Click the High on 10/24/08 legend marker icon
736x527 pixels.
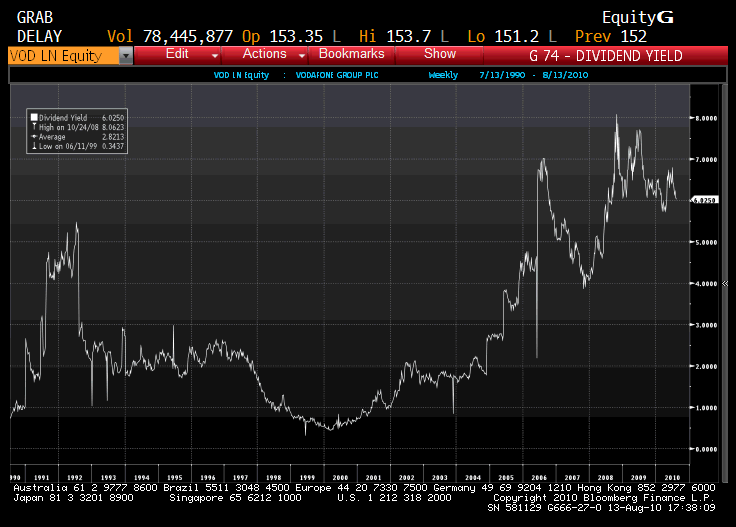coord(34,127)
